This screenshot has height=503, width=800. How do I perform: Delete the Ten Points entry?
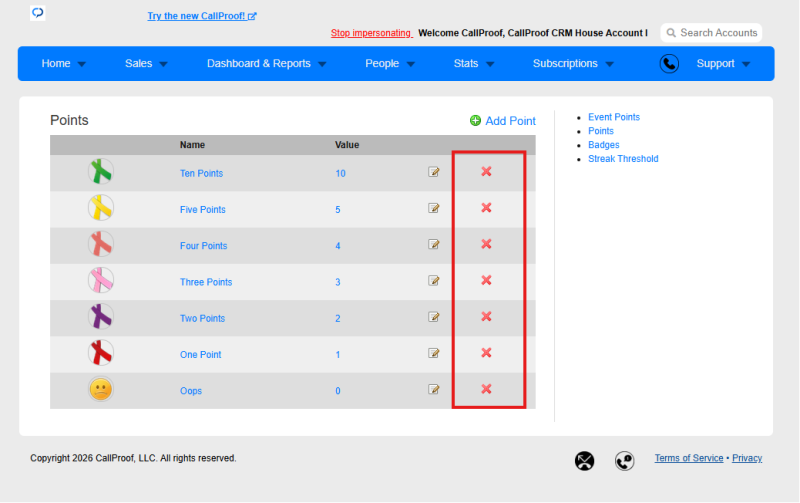[486, 171]
